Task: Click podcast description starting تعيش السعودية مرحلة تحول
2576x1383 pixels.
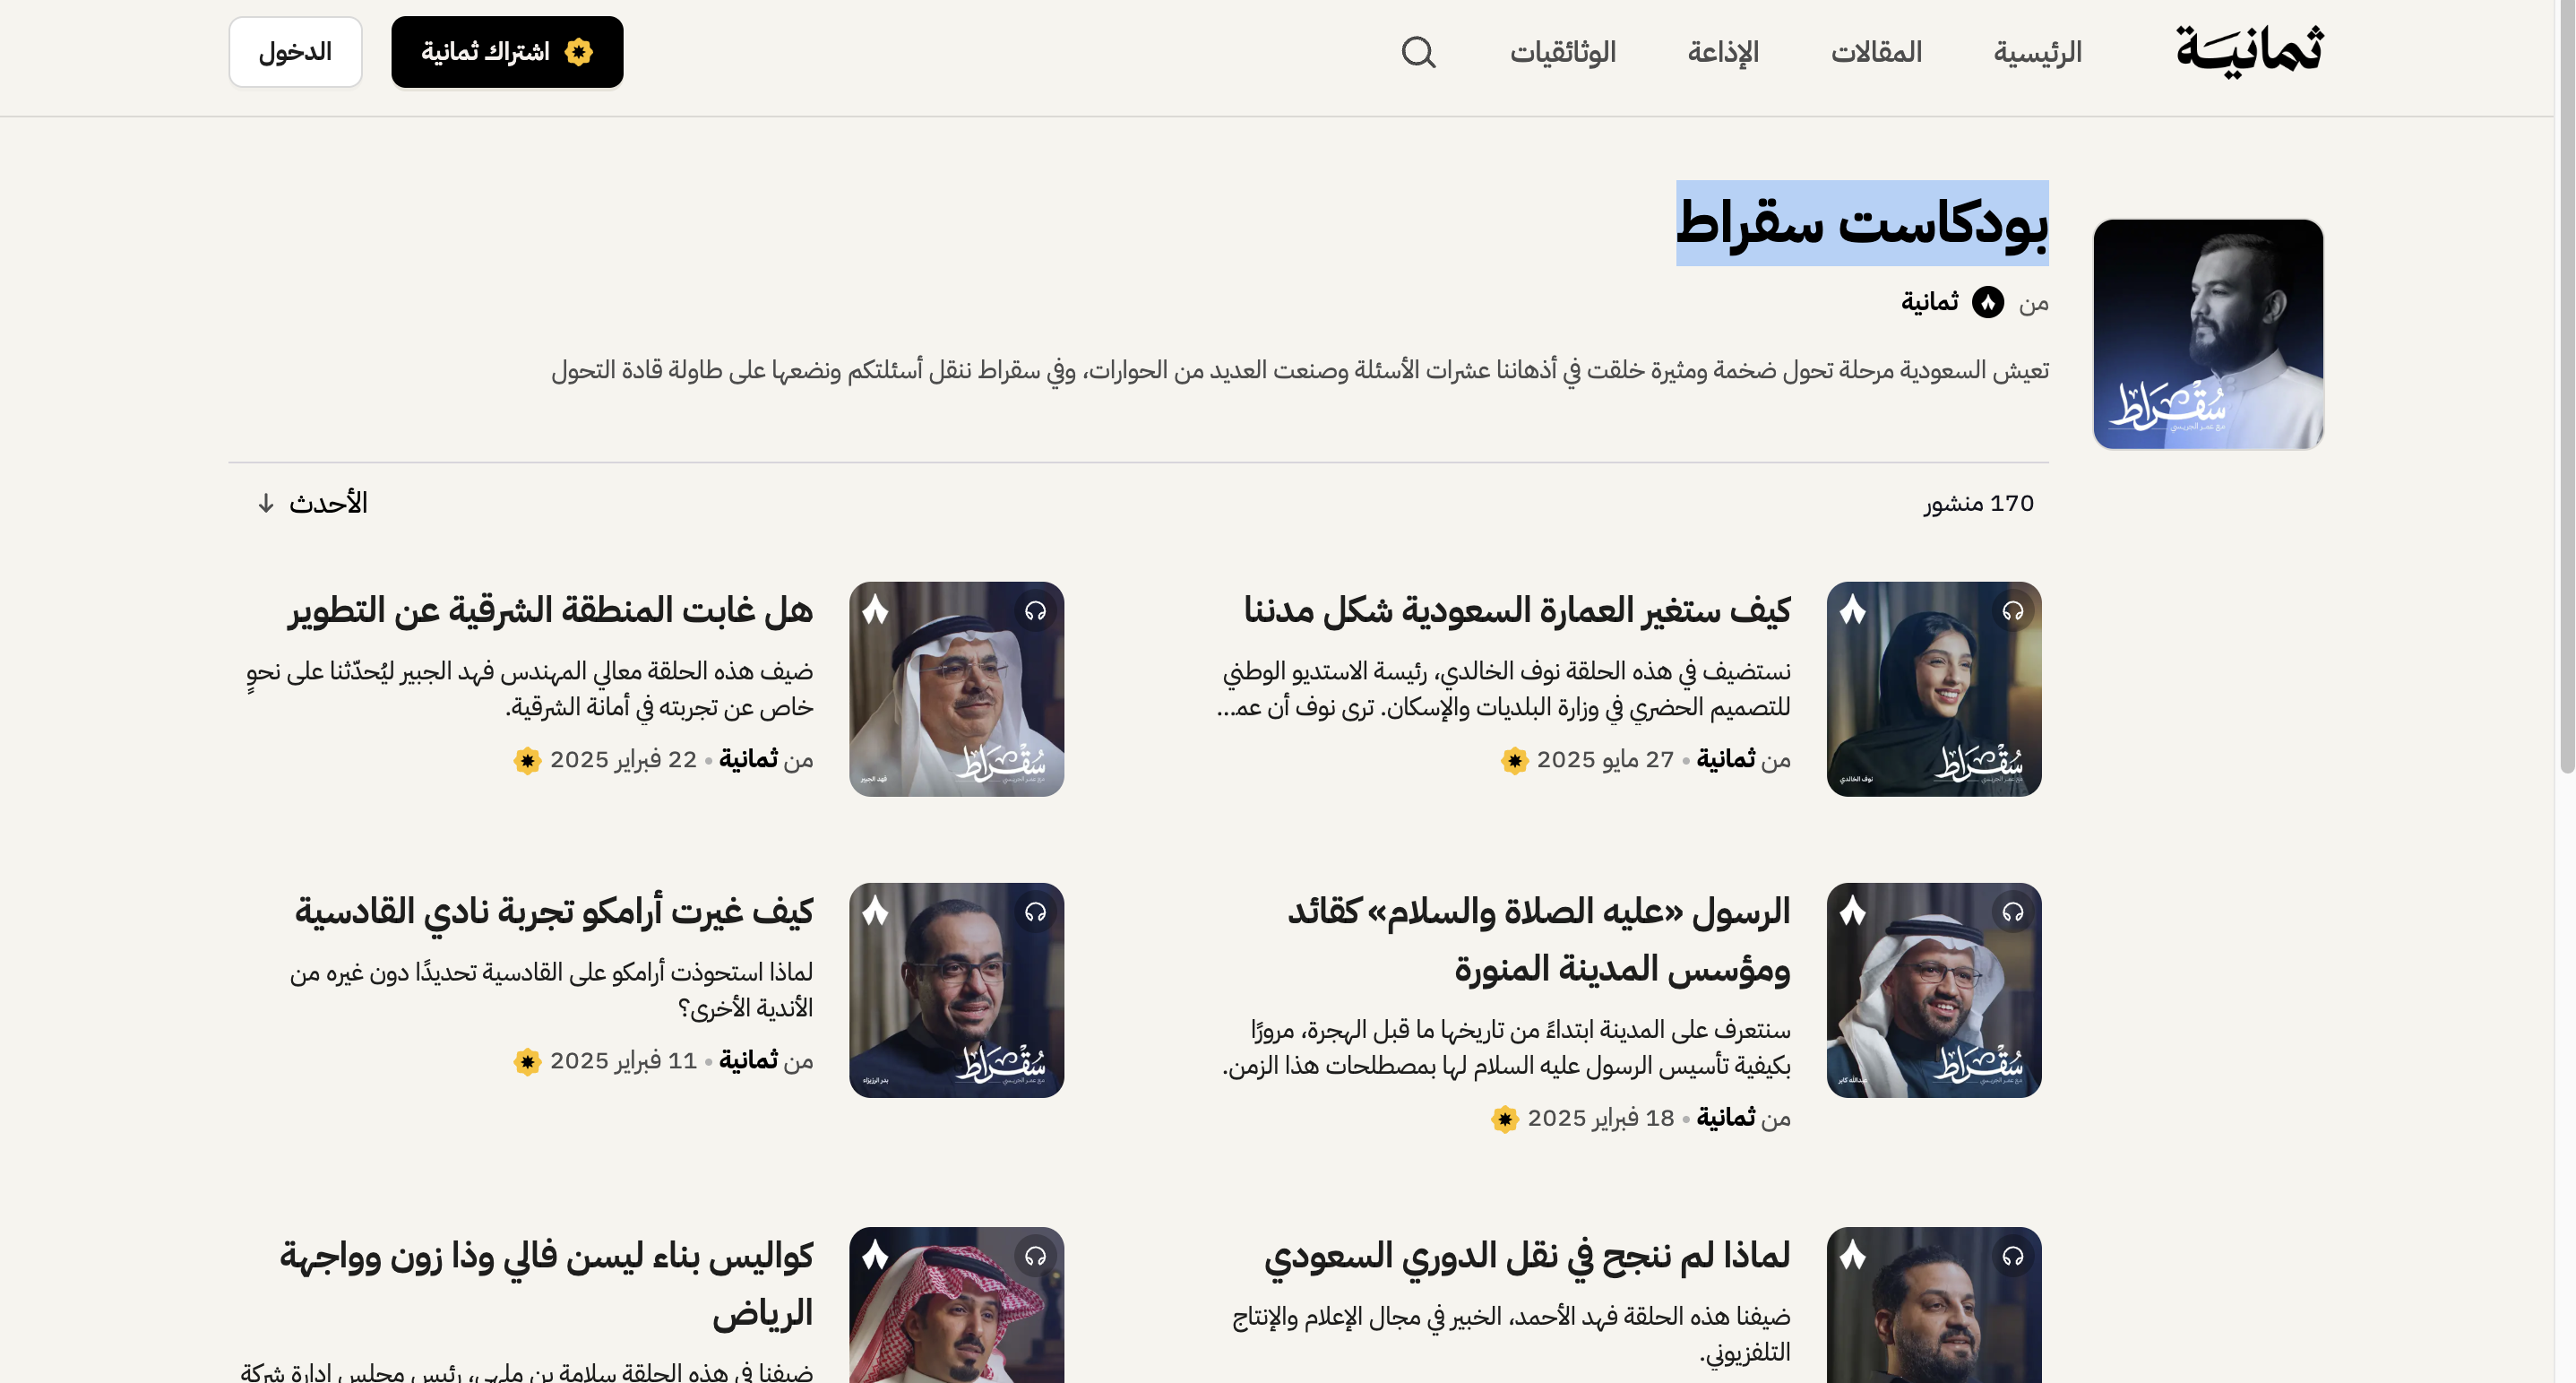Action: (x=1300, y=371)
